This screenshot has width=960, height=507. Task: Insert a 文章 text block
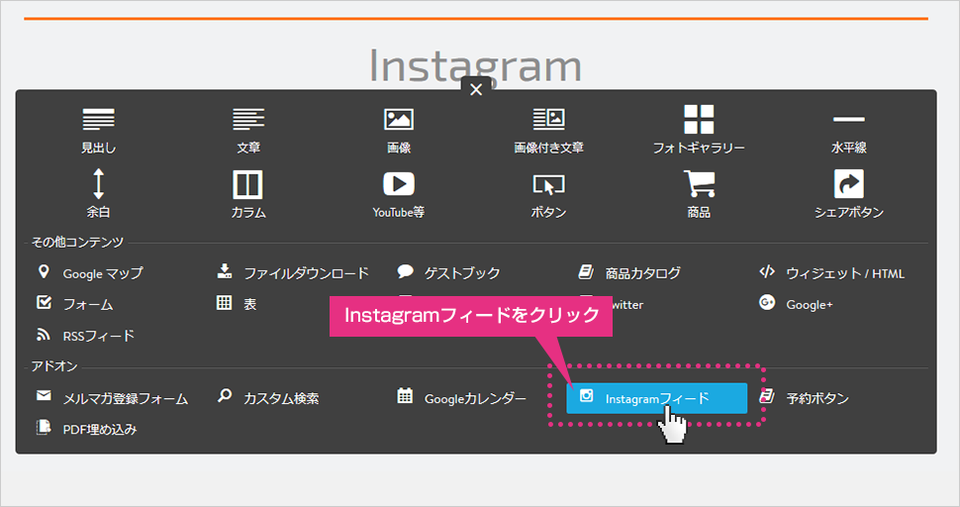pos(249,130)
